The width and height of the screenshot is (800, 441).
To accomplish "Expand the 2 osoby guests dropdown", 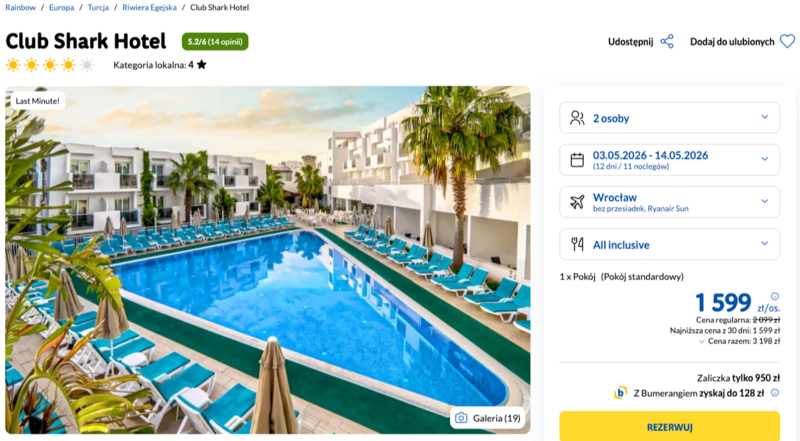I will pyautogui.click(x=669, y=118).
